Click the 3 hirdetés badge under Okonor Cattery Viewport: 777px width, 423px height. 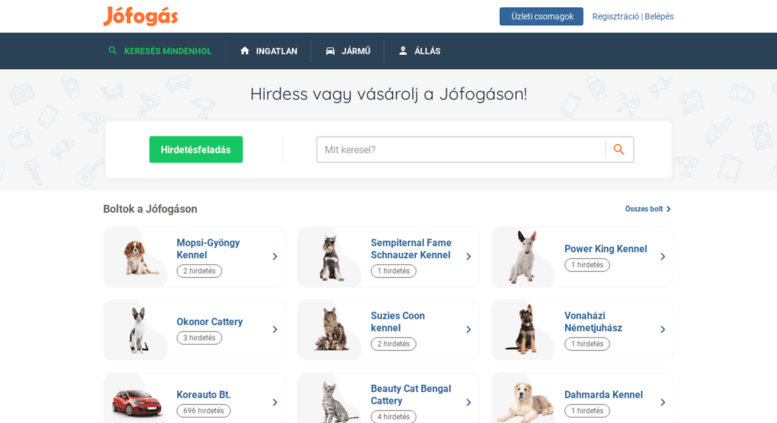(199, 338)
